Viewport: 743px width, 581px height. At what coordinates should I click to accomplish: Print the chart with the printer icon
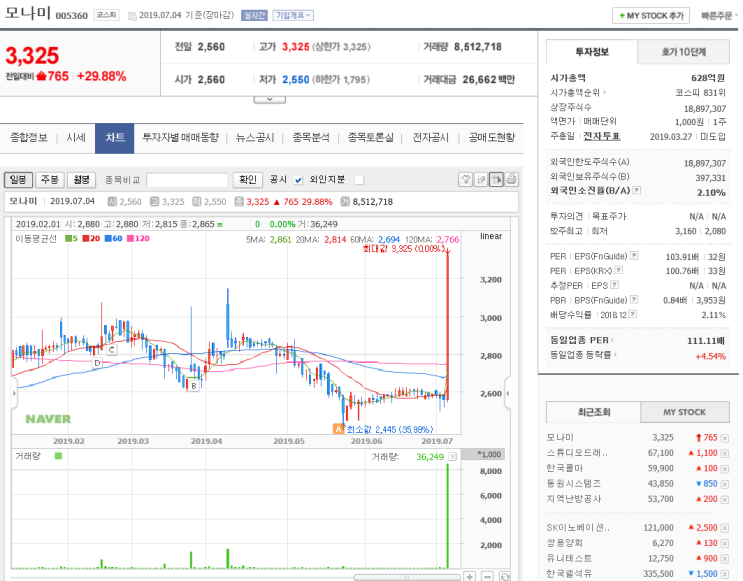tap(511, 179)
